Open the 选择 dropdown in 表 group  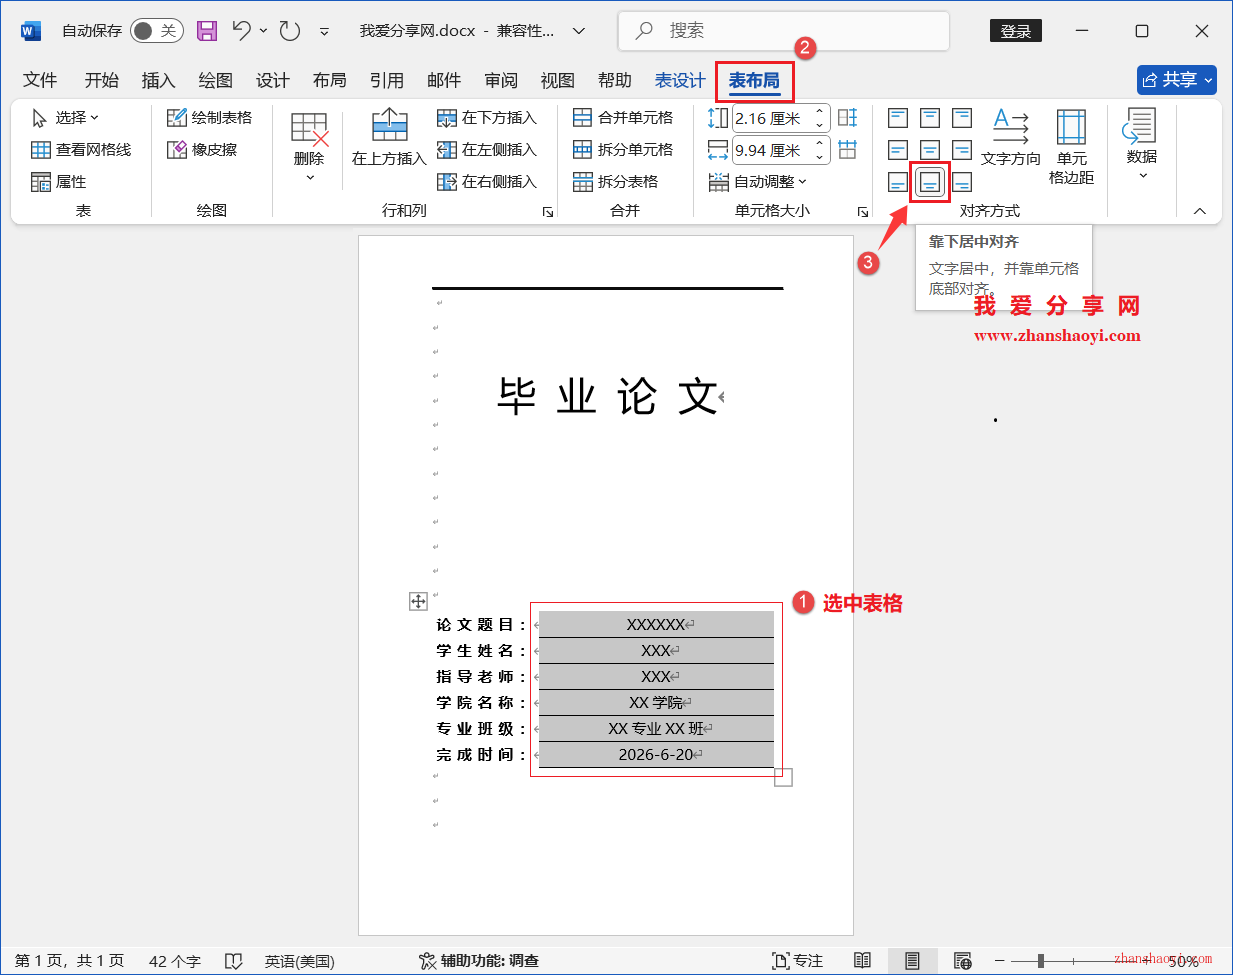point(66,118)
